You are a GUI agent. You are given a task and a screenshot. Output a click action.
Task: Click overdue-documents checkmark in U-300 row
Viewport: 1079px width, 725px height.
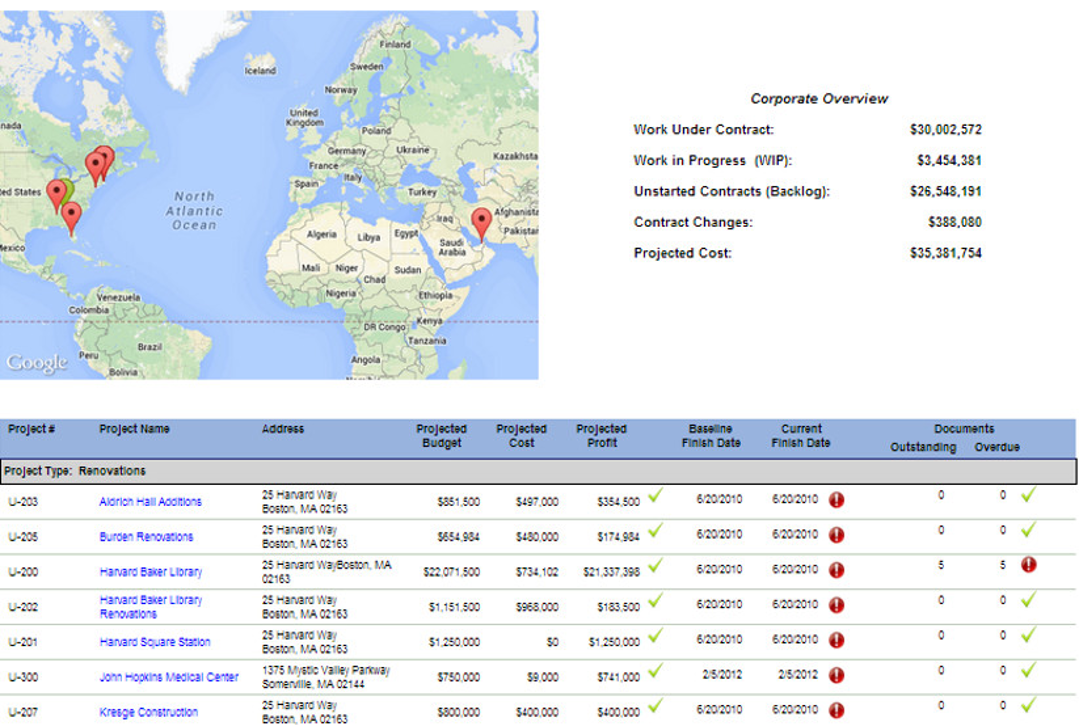[1028, 671]
